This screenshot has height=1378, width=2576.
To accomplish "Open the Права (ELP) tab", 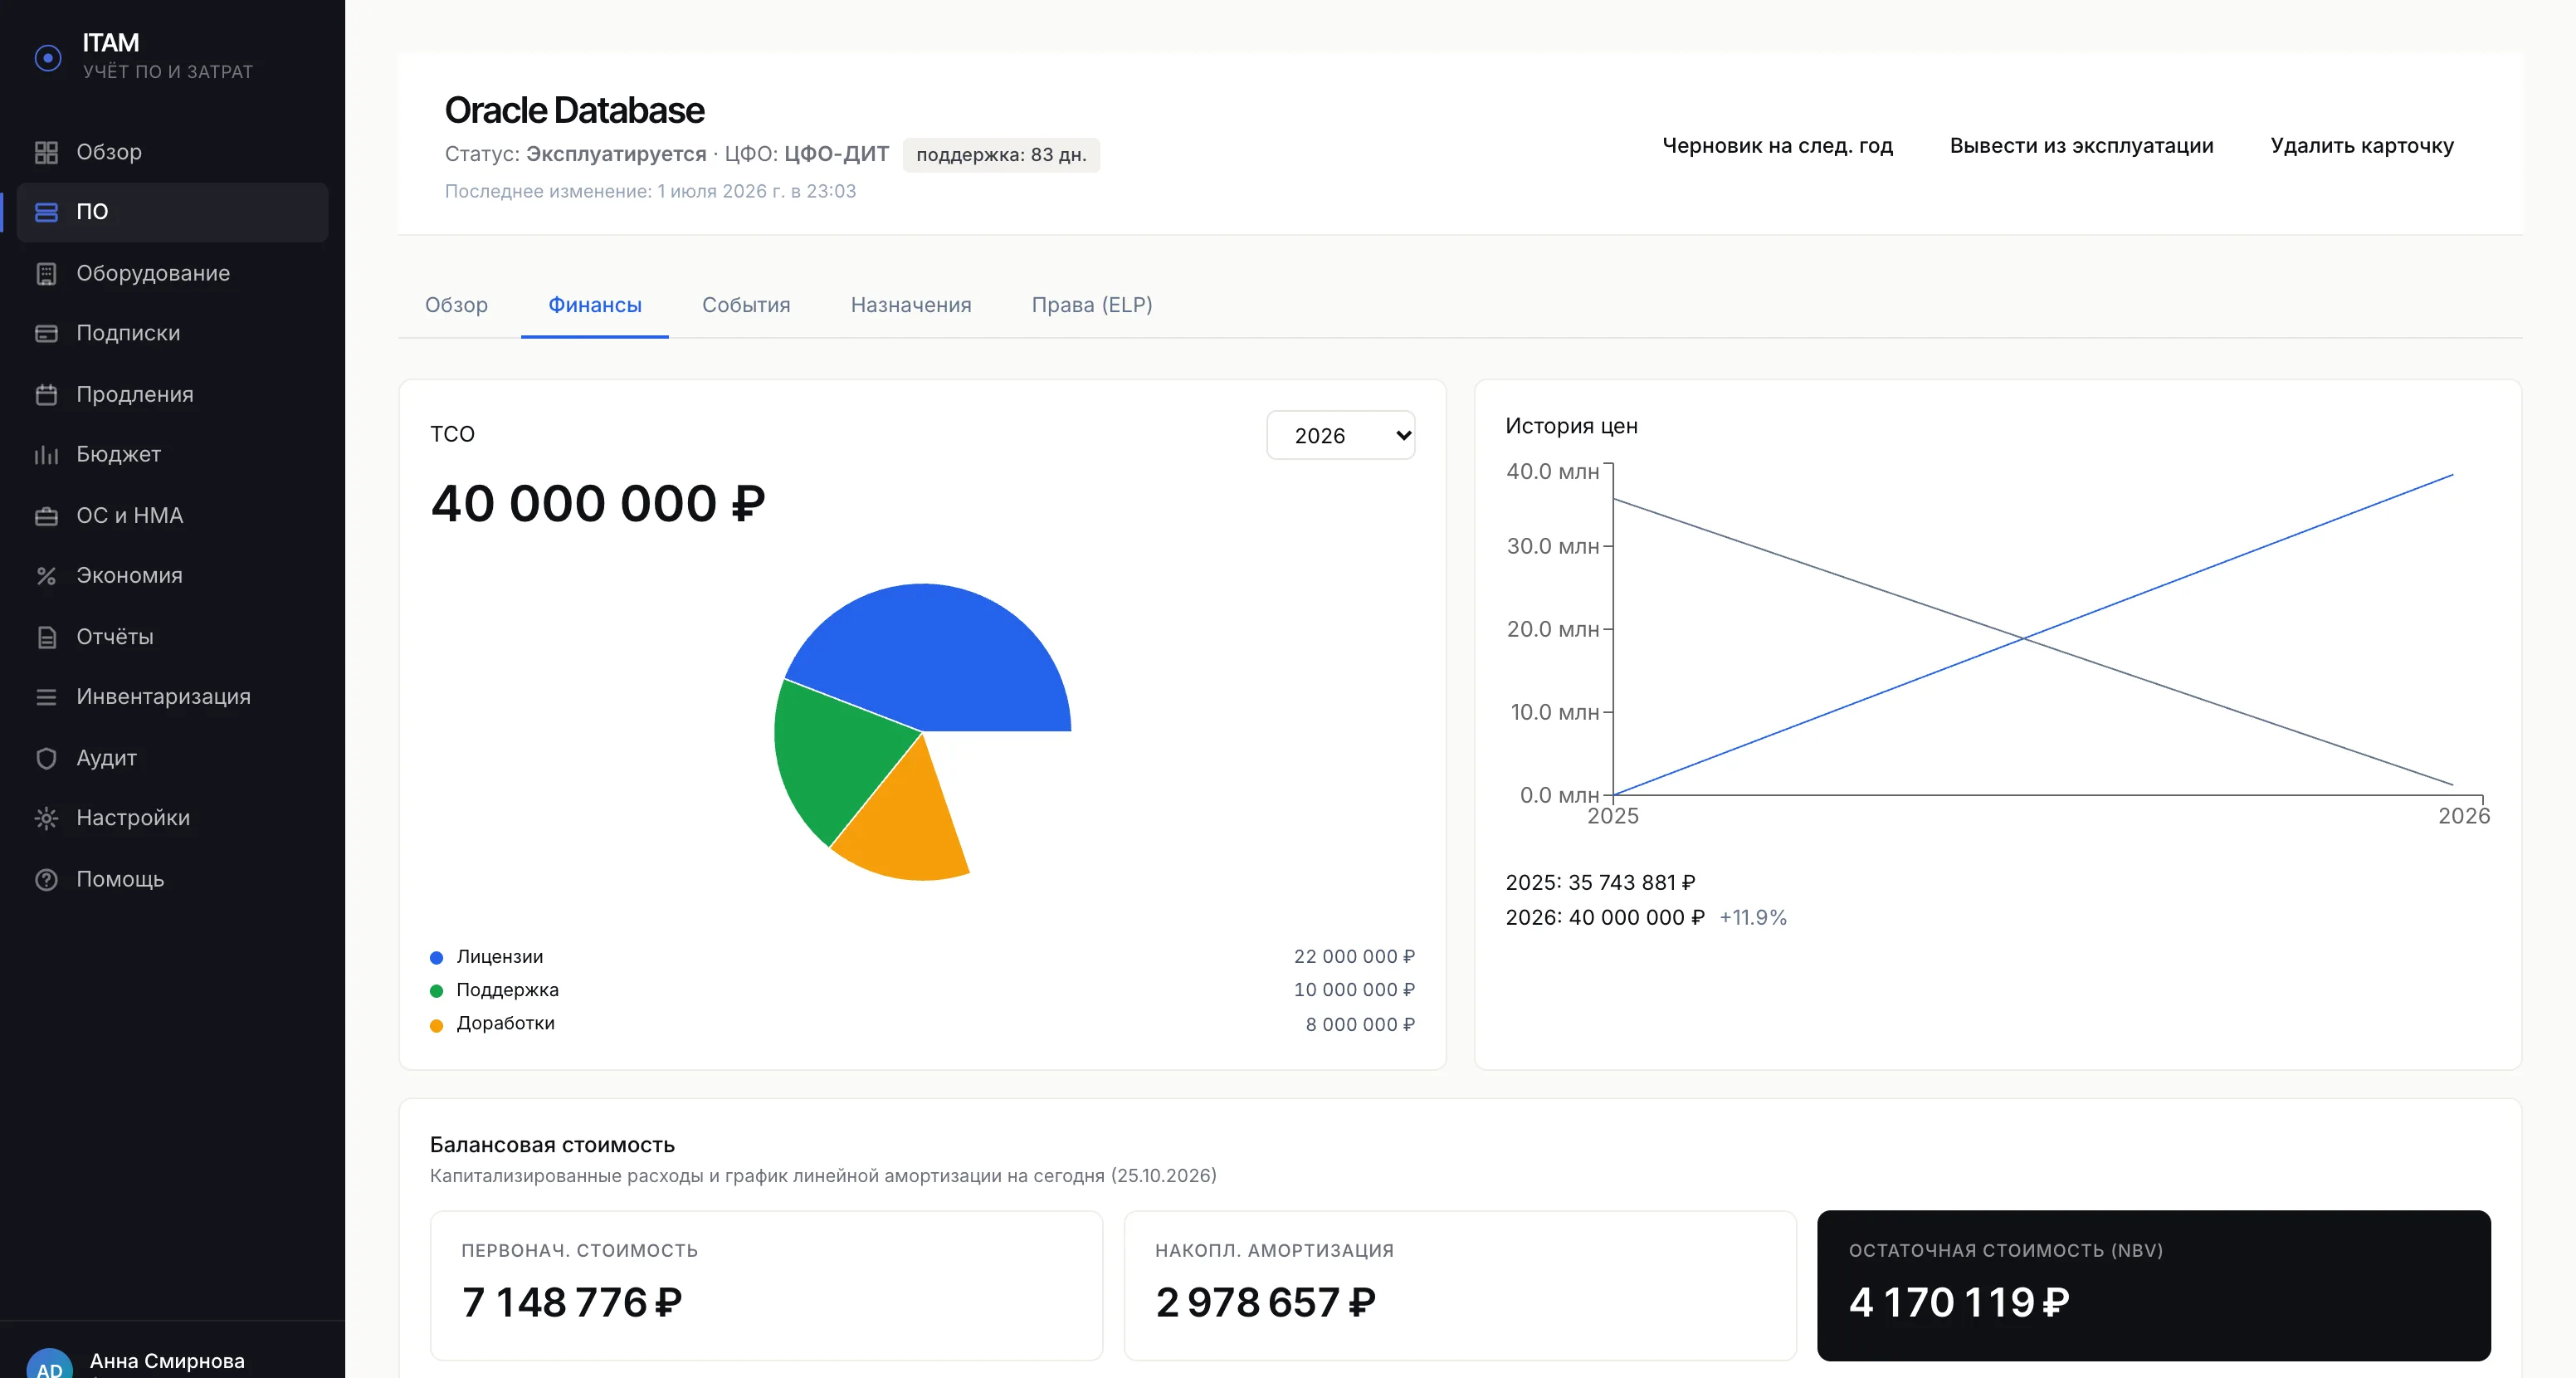I will pyautogui.click(x=1092, y=305).
